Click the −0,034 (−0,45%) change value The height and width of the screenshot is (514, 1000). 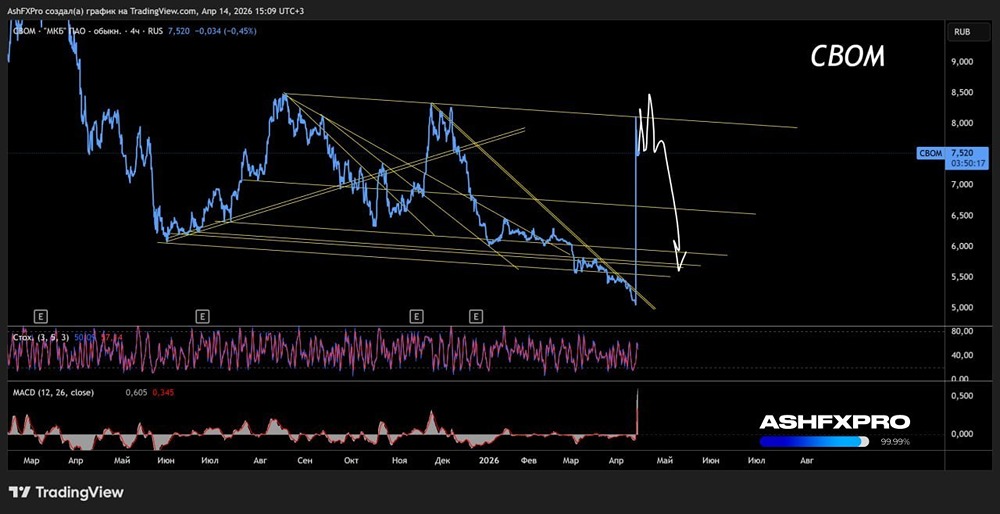(x=225, y=31)
